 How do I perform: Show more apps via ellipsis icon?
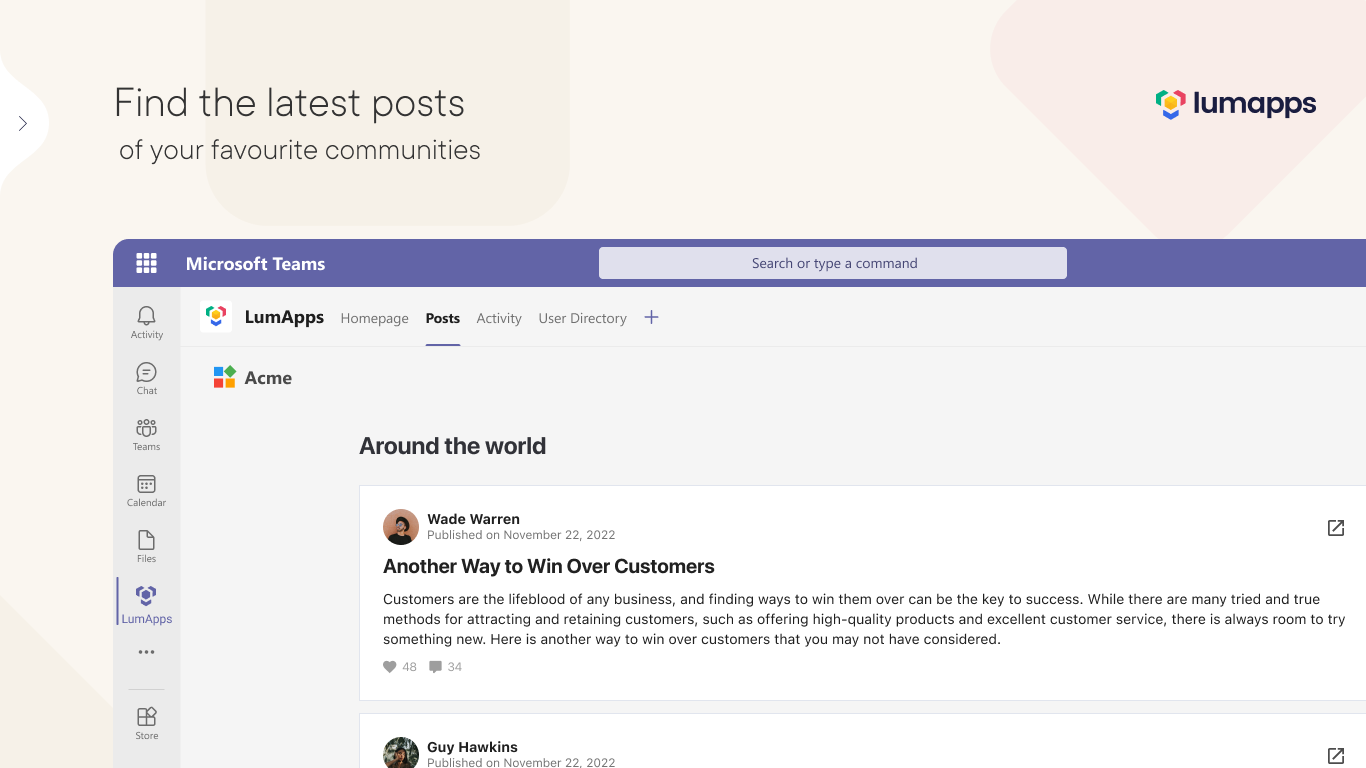[146, 652]
